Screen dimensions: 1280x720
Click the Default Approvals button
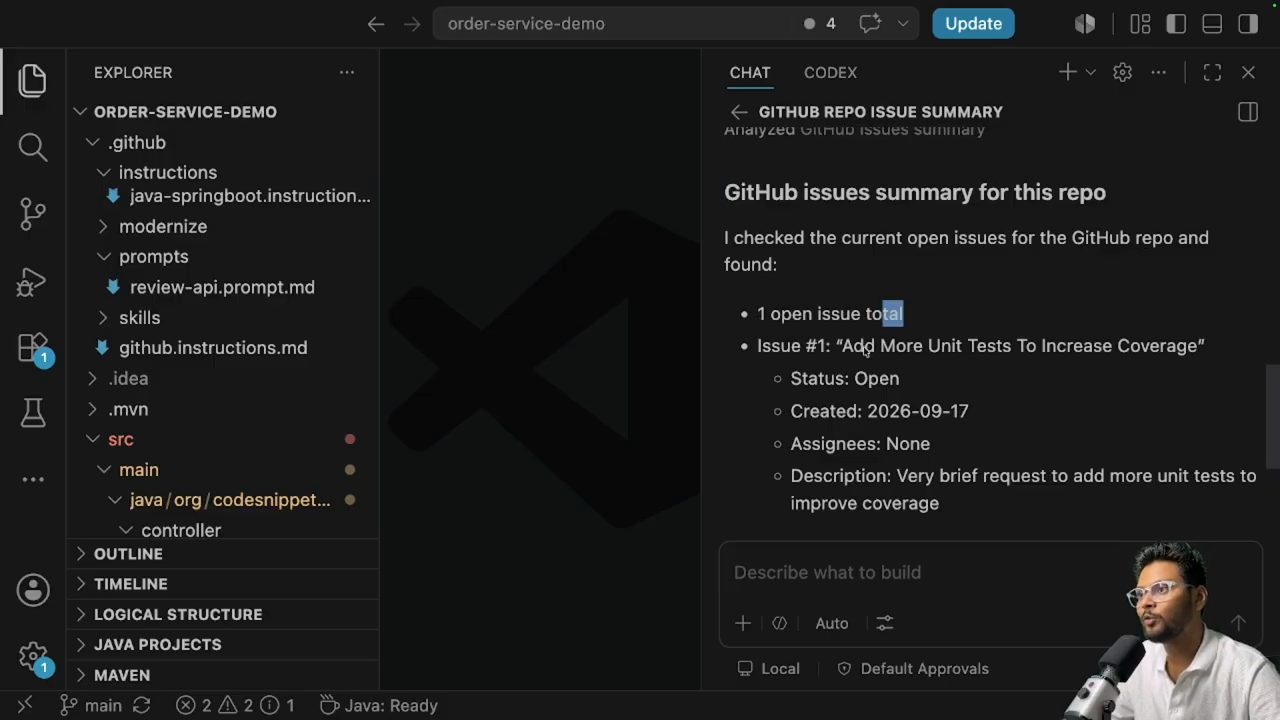912,669
